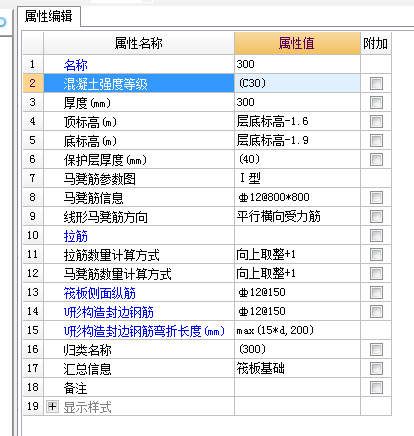Open the blue 拉筋 property link
The image size is (414, 436).
tap(76, 236)
